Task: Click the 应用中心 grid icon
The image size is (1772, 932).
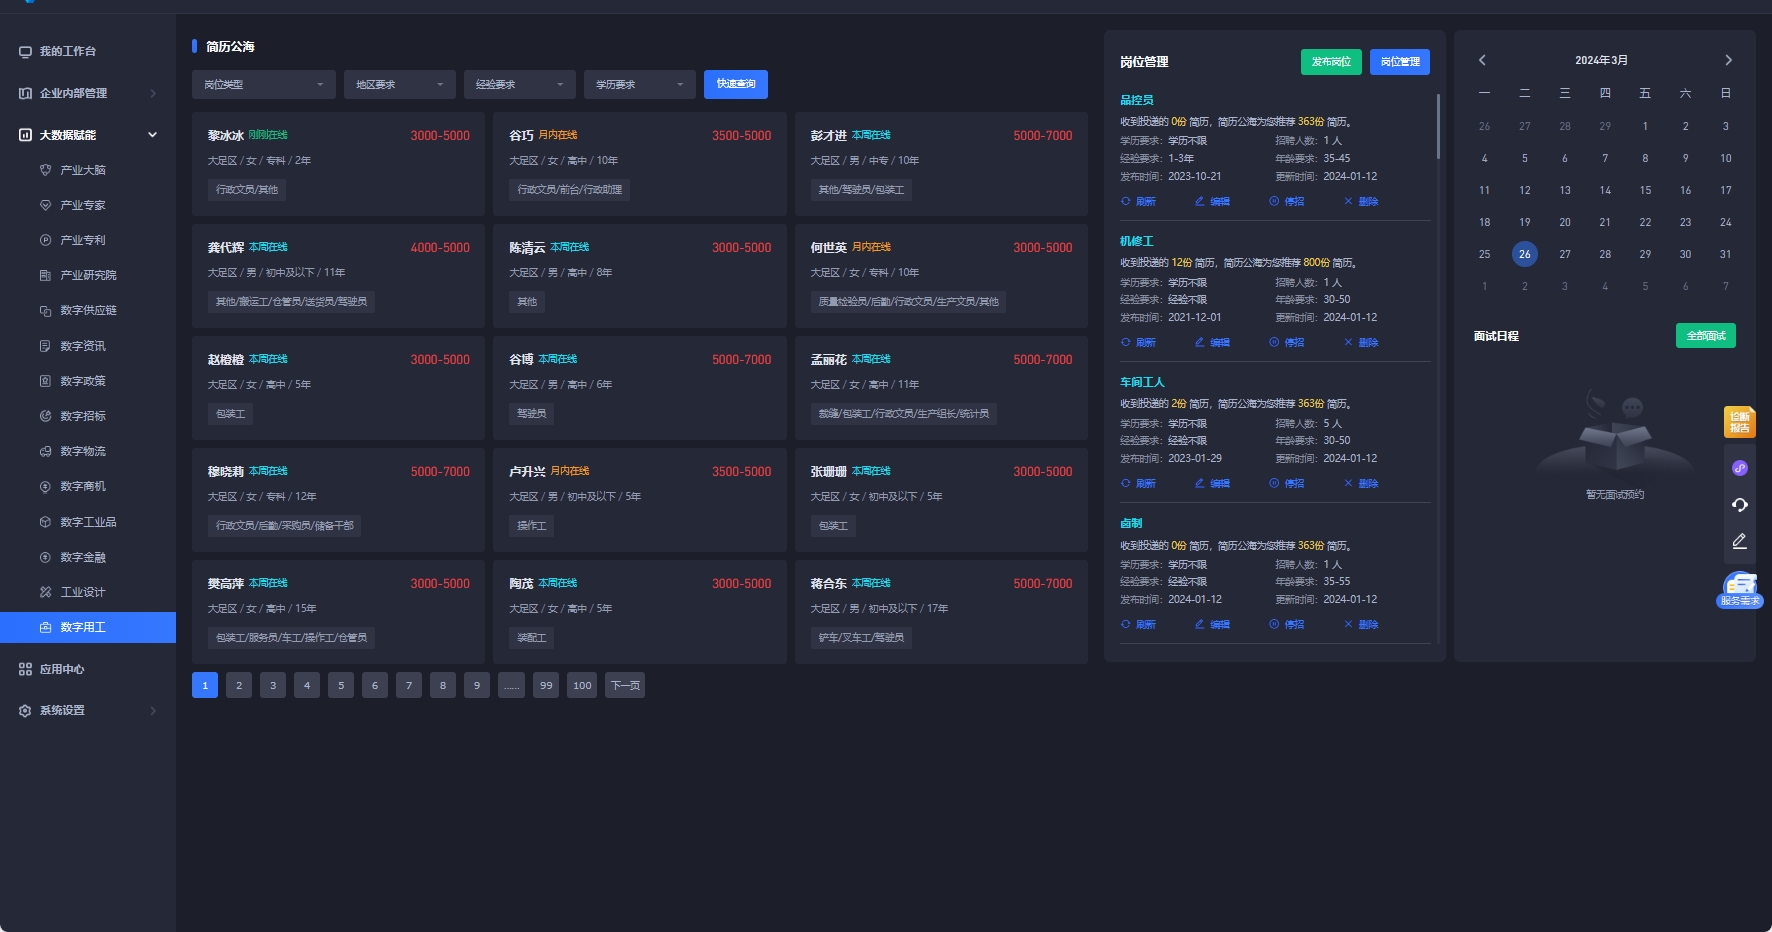Action: click(25, 669)
